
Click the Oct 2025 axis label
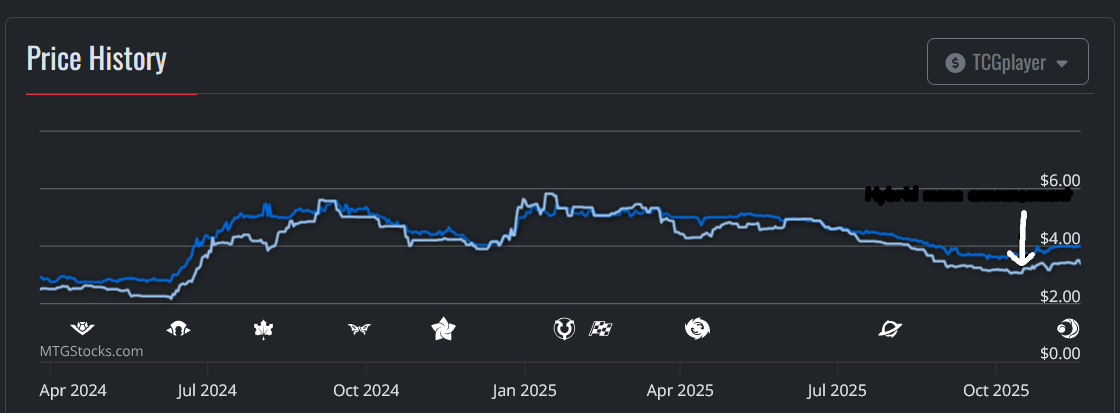996,391
